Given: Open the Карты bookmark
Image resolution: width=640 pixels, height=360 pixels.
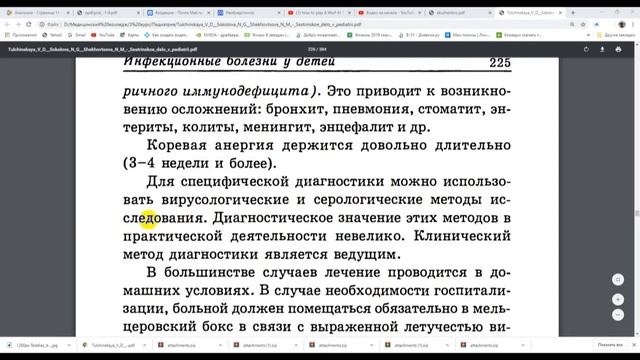Looking at the screenshot, I should [129, 35].
